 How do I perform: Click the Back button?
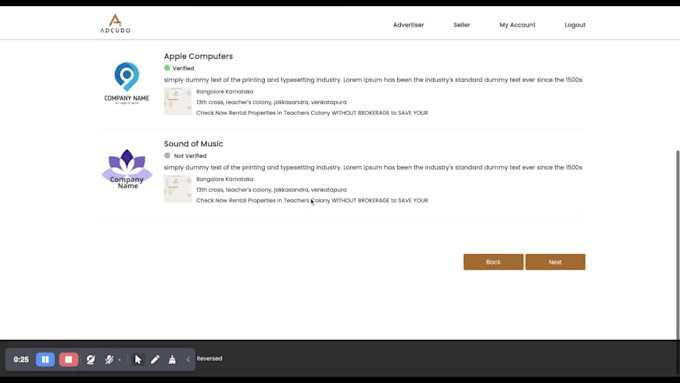tap(493, 262)
